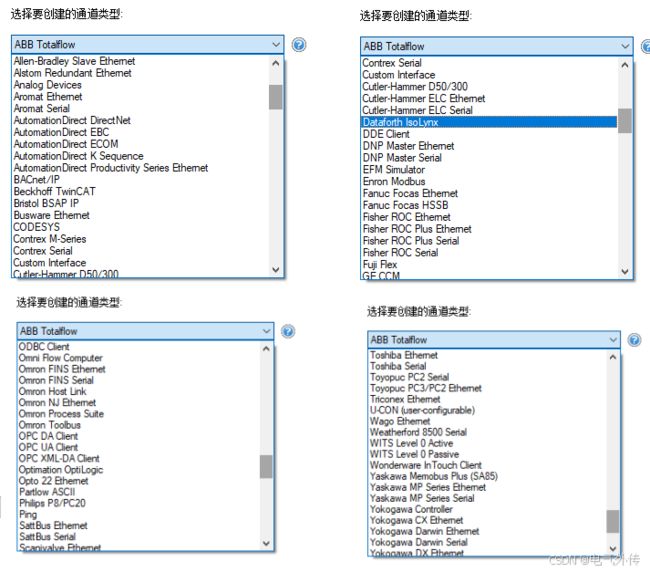Select AutomationDirect ECOM
This screenshot has height=572, width=650.
[x=66, y=144]
